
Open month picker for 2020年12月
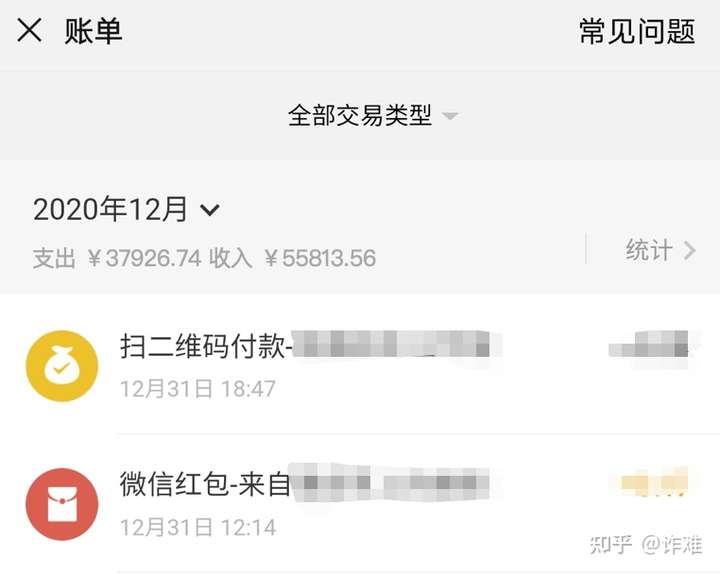(126, 209)
